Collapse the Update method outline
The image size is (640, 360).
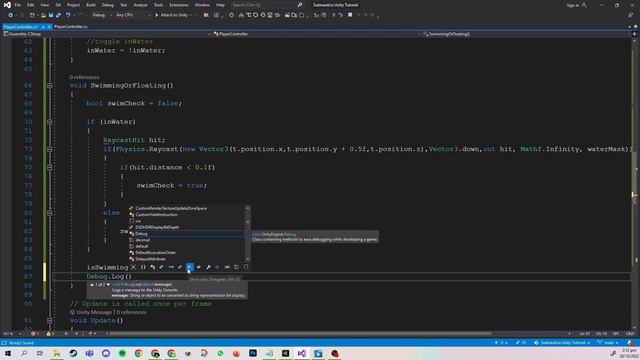click(49, 321)
